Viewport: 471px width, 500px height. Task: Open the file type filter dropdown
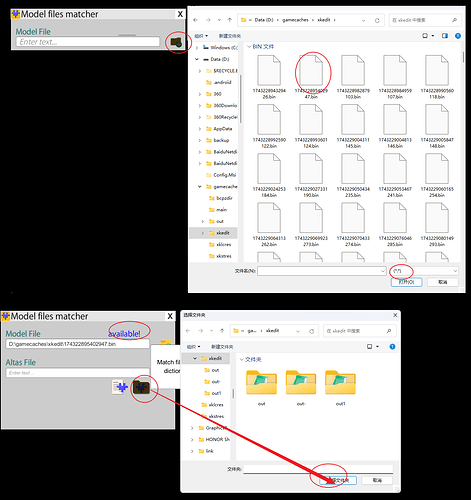point(424,271)
